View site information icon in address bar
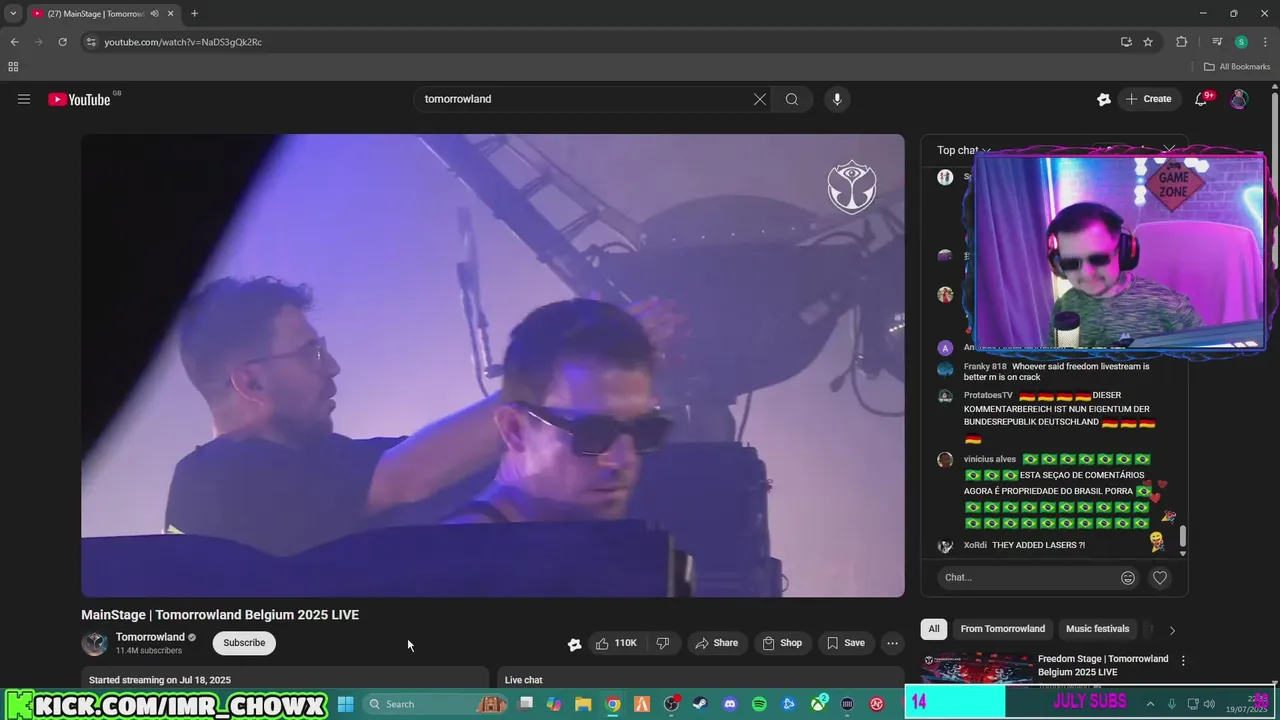This screenshot has width=1280, height=720. pyautogui.click(x=91, y=42)
